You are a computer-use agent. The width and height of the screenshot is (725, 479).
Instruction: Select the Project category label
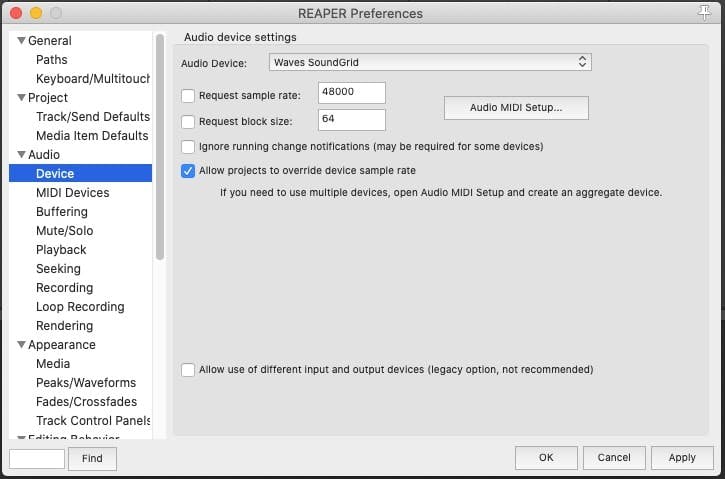pyautogui.click(x=48, y=98)
